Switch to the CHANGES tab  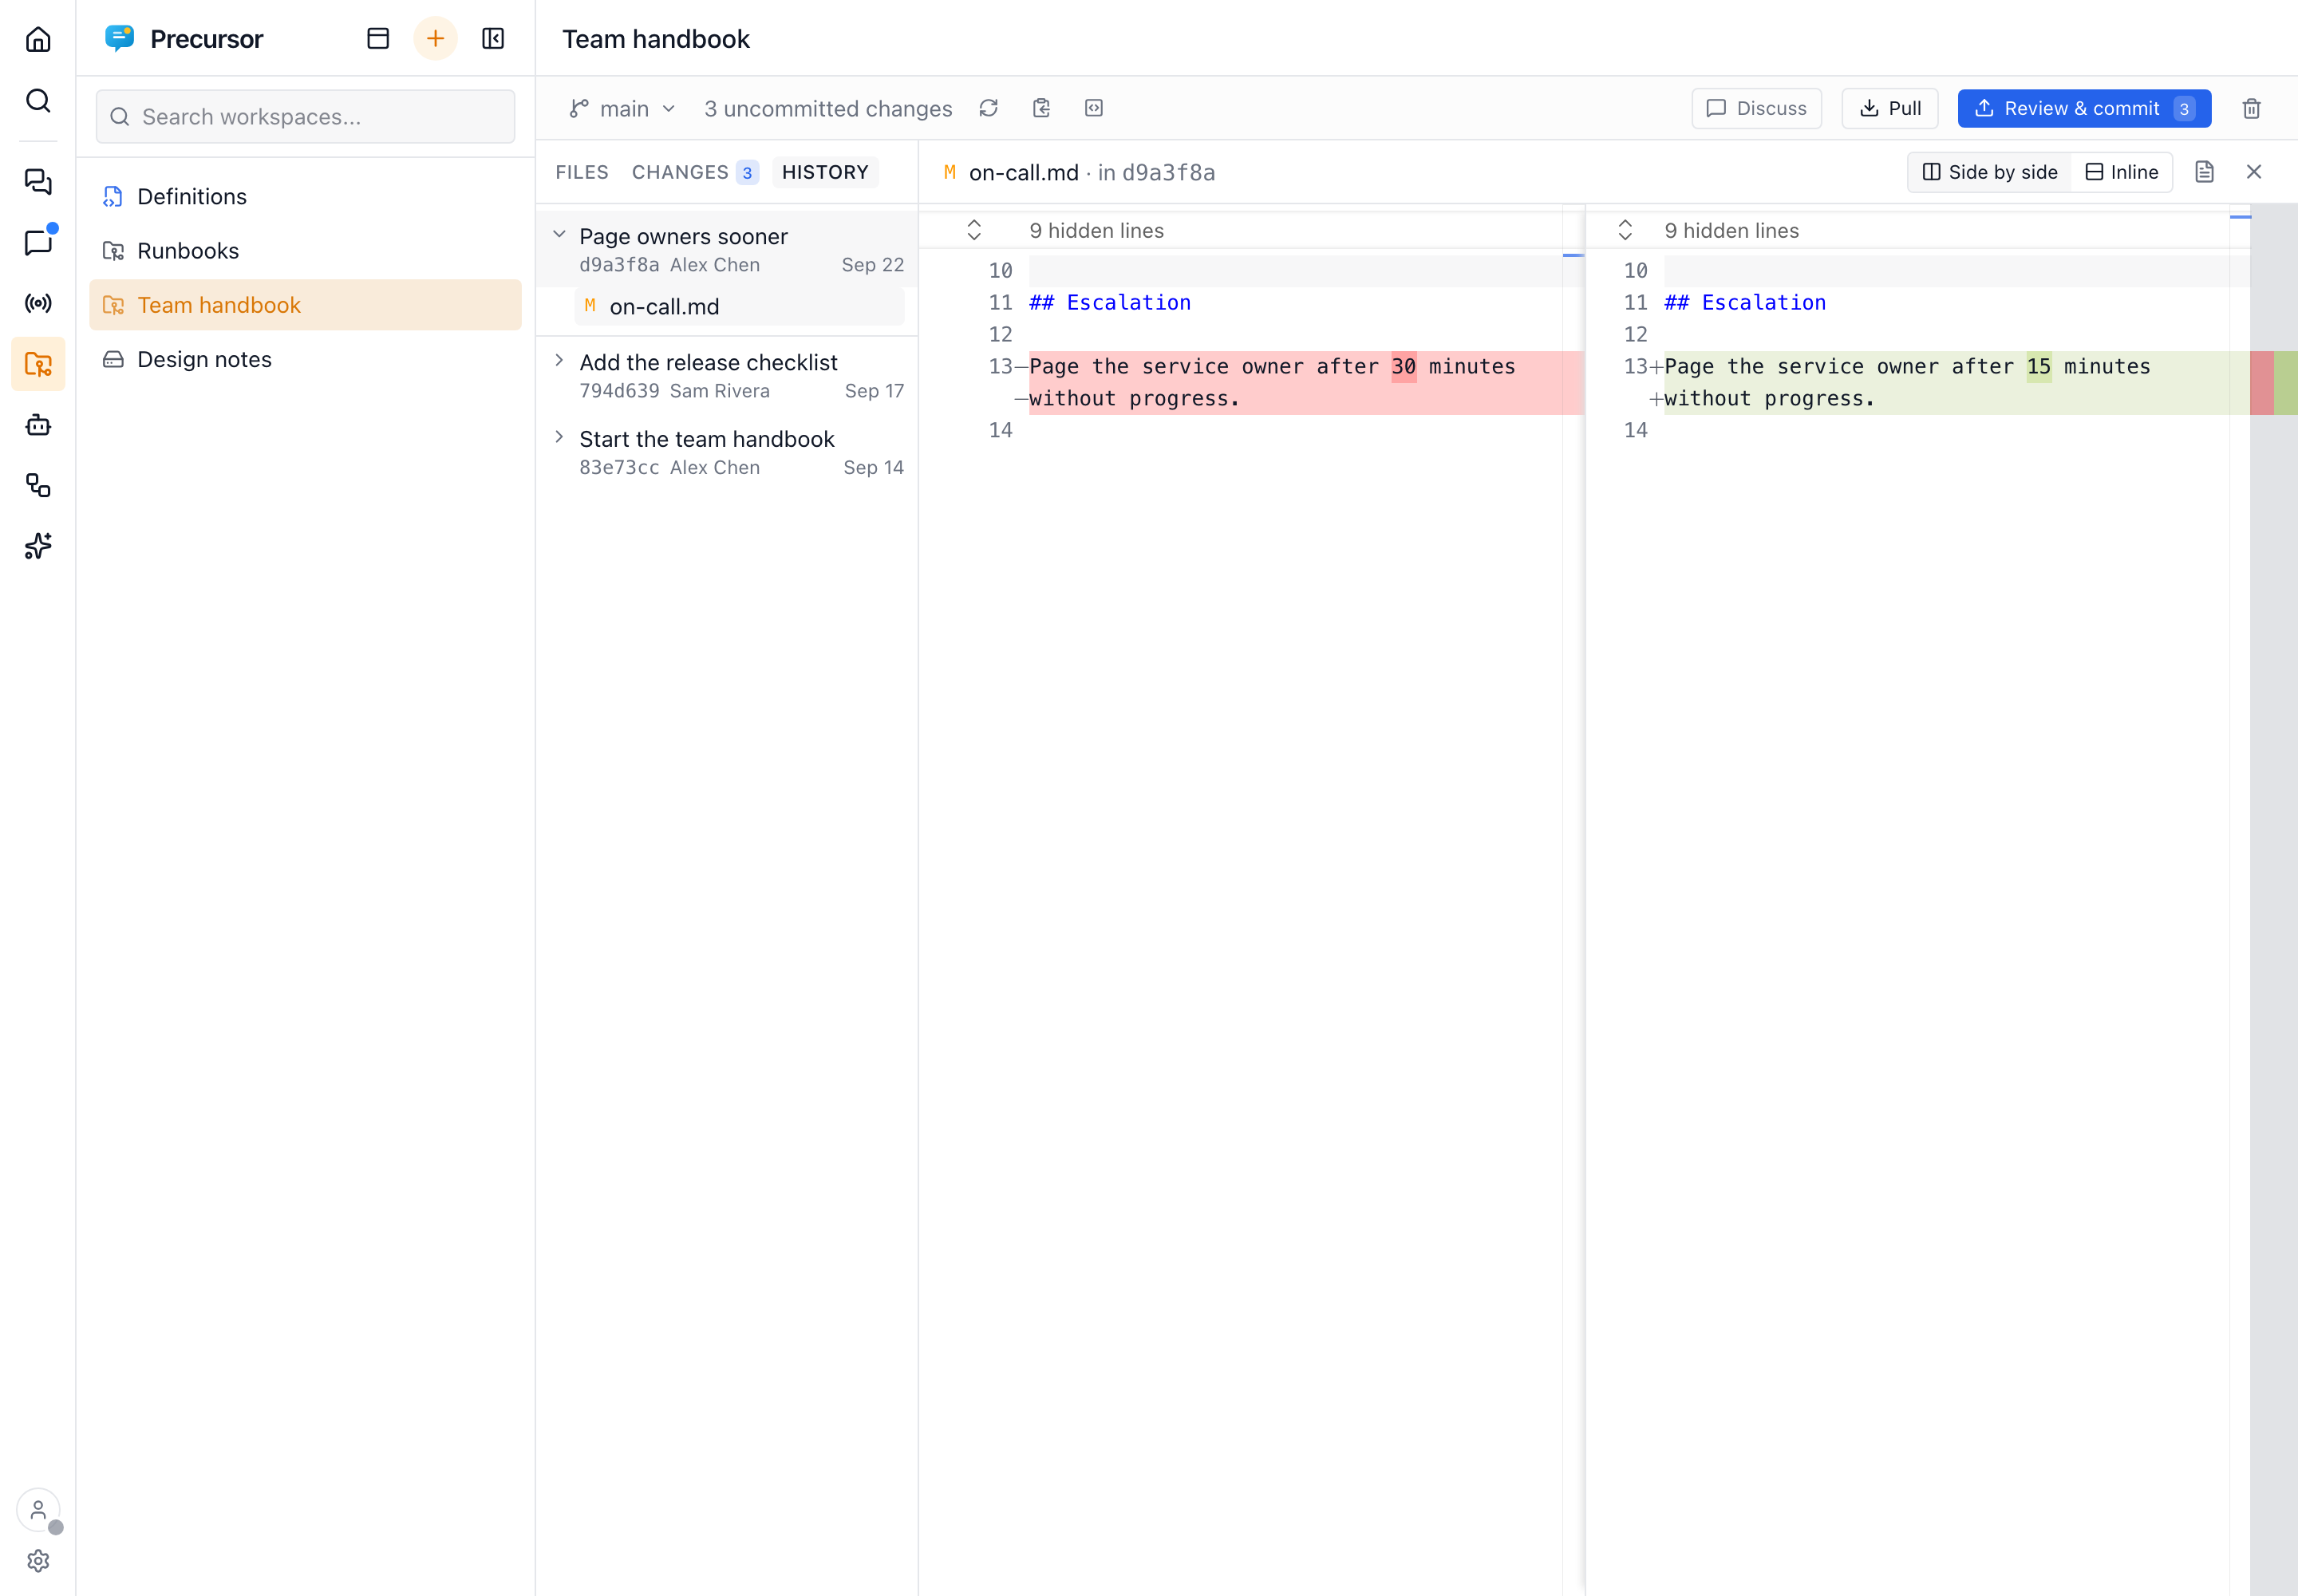pyautogui.click(x=694, y=172)
